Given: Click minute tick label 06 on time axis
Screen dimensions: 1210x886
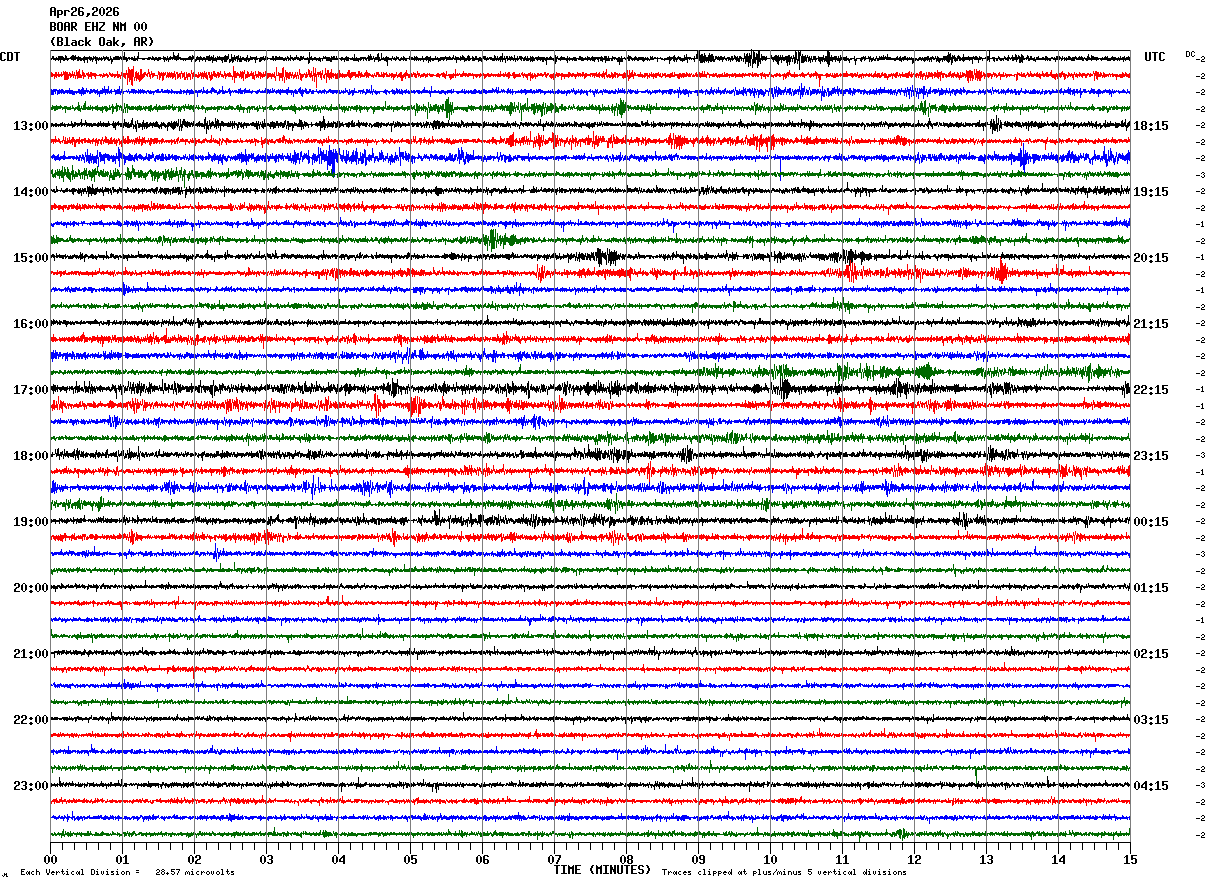Looking at the screenshot, I should (x=482, y=859).
